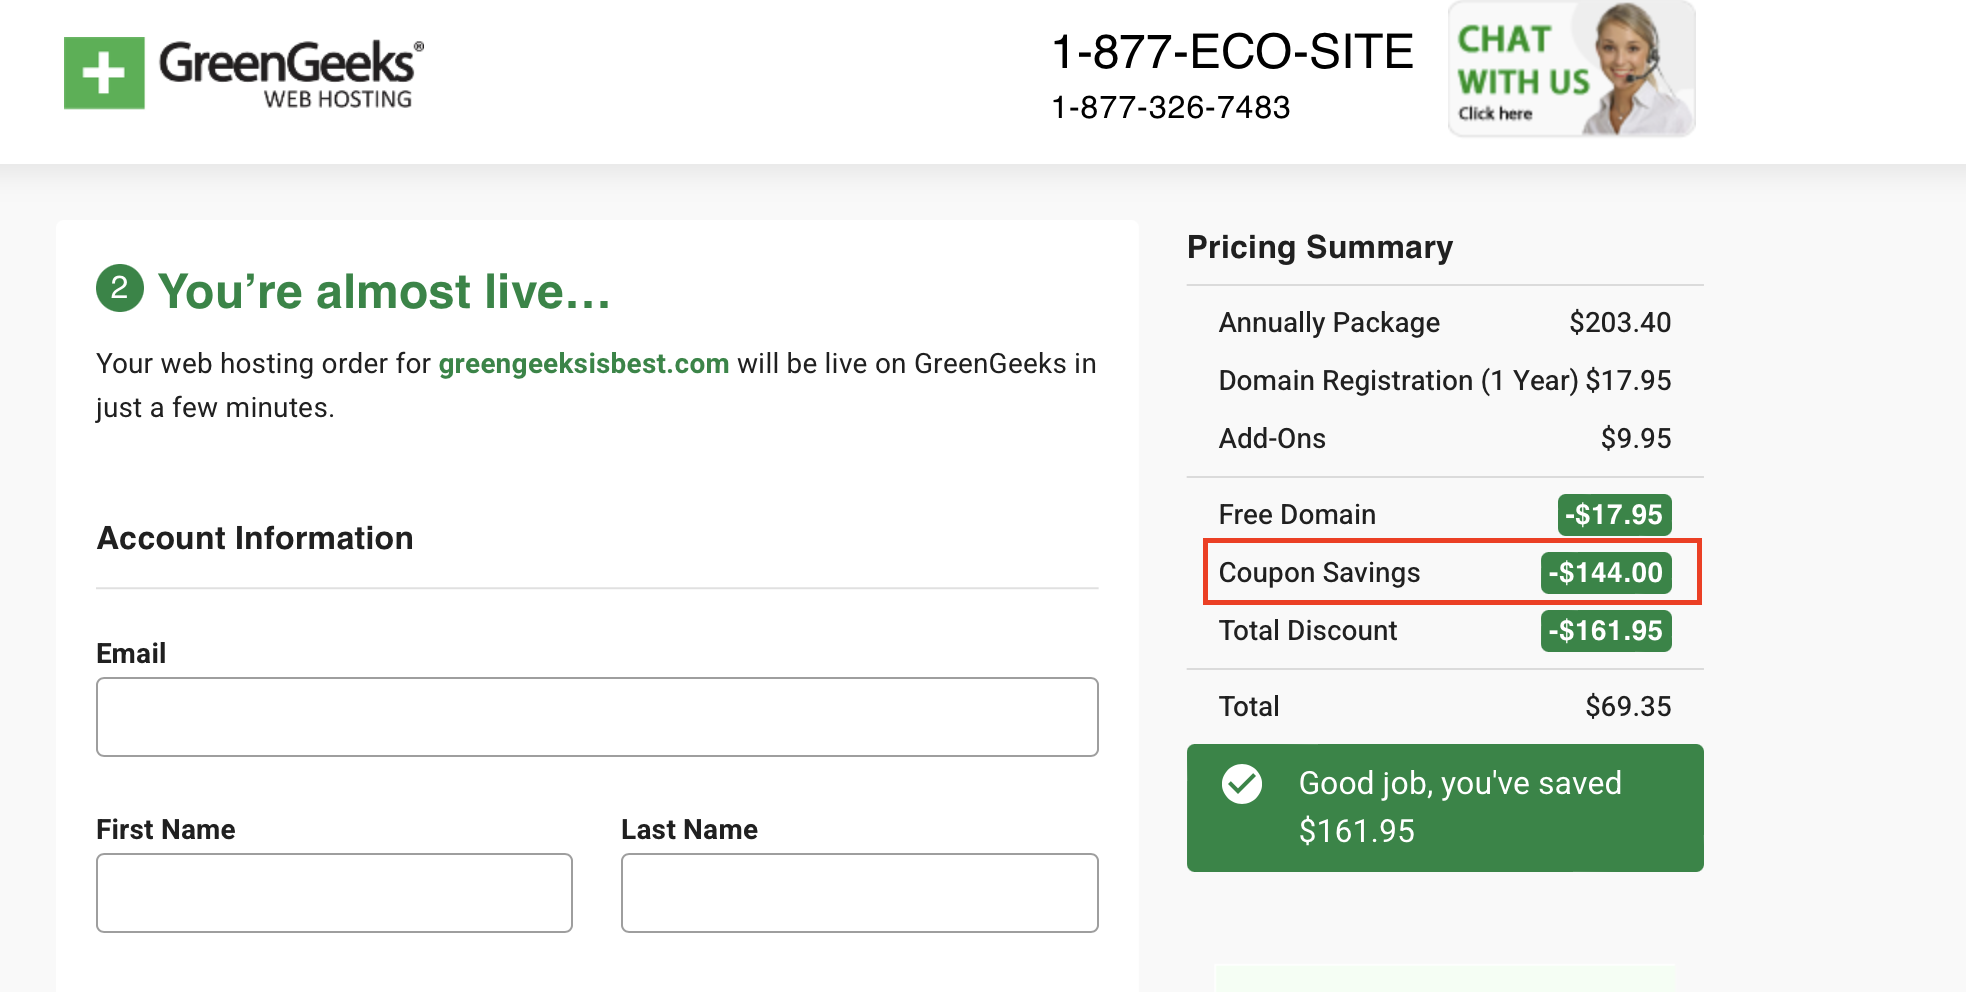The width and height of the screenshot is (1966, 992).
Task: Click the Pricing Summary heading
Action: (x=1320, y=247)
